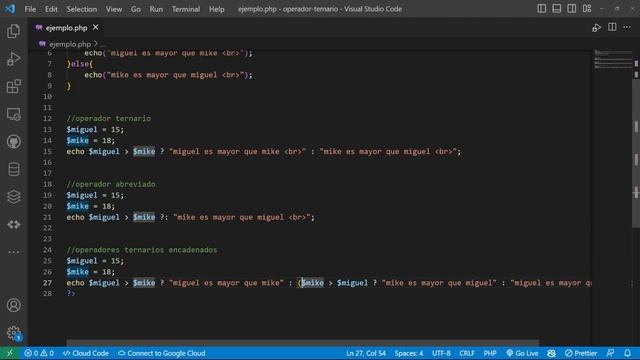Open More Actions menu in editor toolbar
640x360 pixels.
(627, 27)
